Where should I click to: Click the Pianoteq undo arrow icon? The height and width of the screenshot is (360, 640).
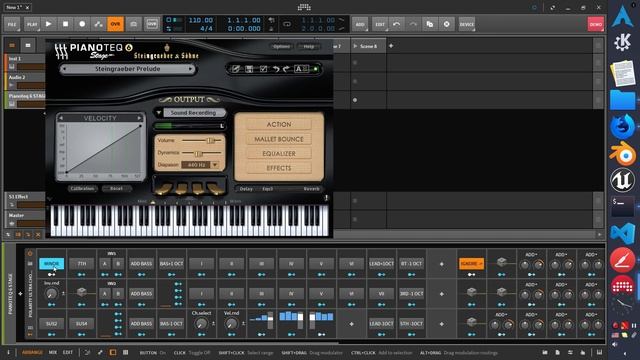pyautogui.click(x=276, y=69)
